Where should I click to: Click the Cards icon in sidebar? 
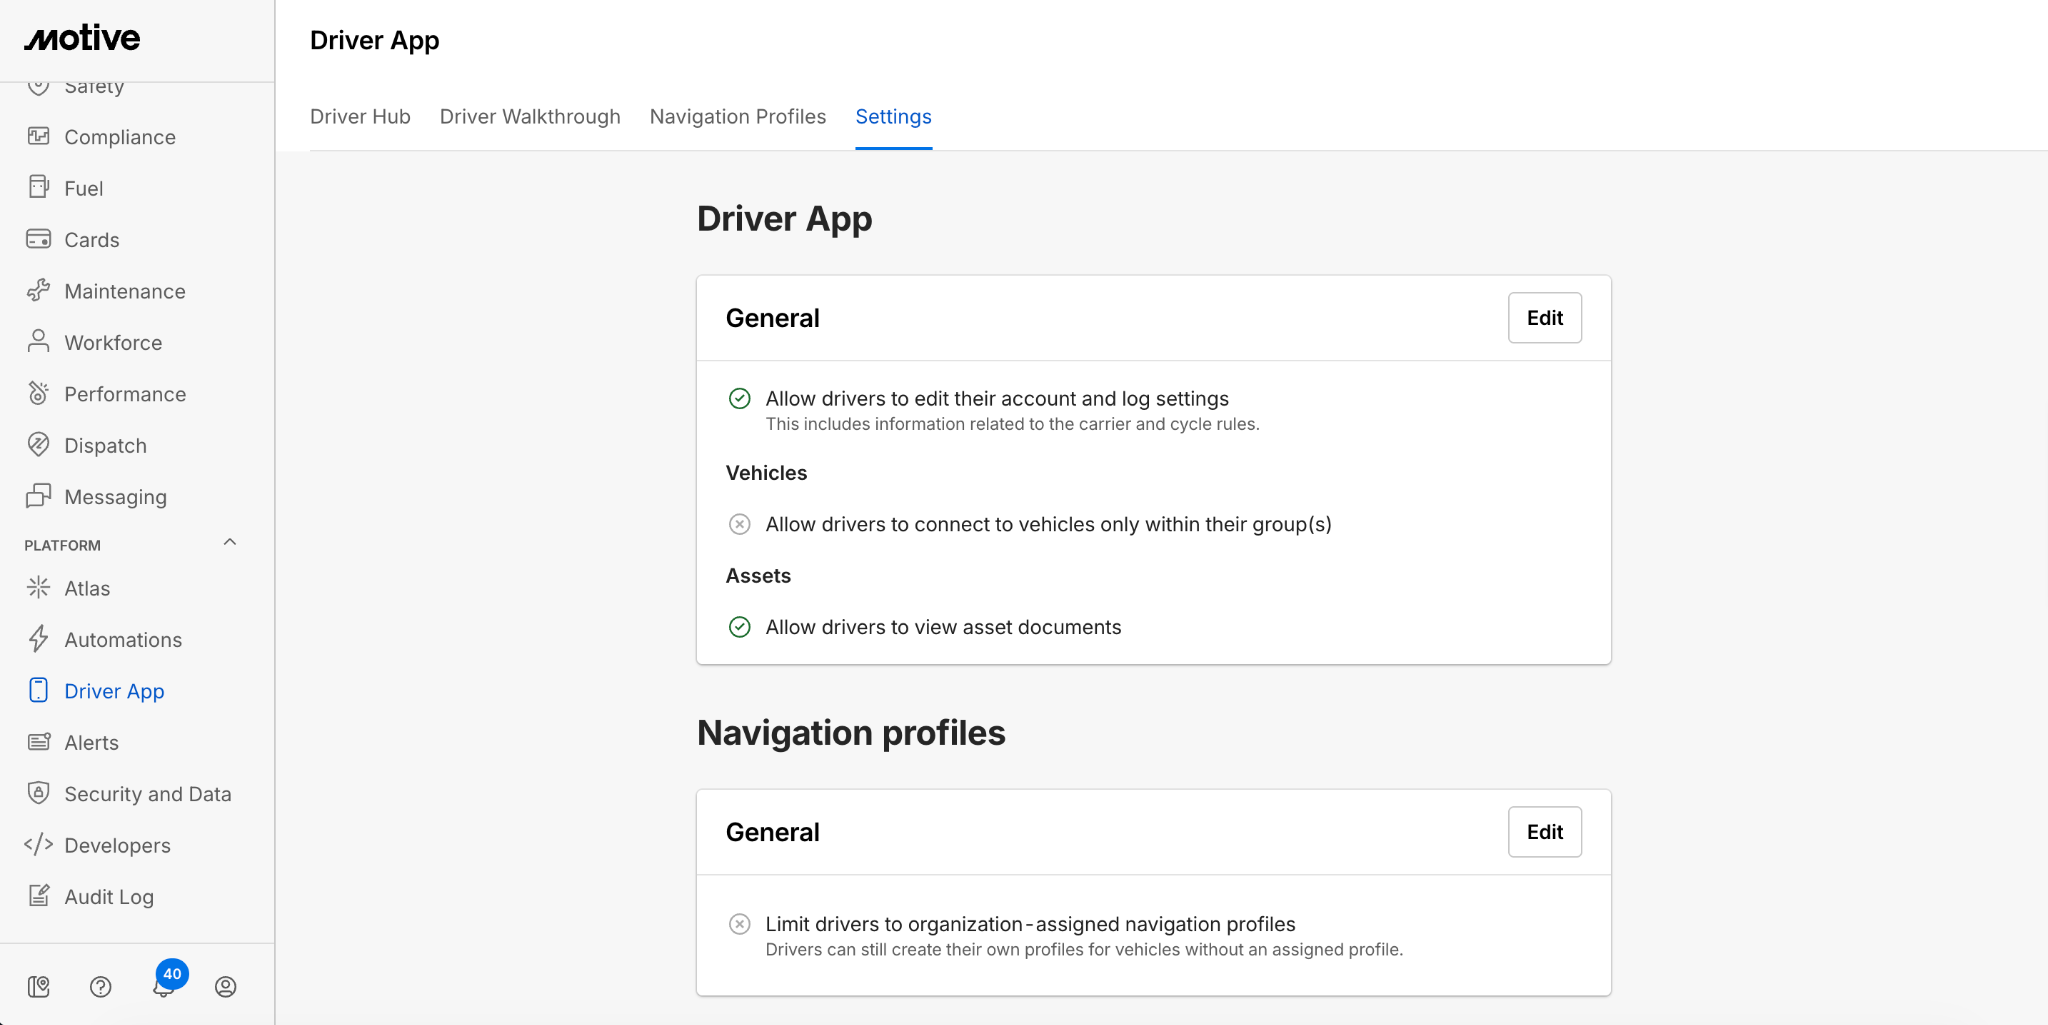[x=39, y=239]
